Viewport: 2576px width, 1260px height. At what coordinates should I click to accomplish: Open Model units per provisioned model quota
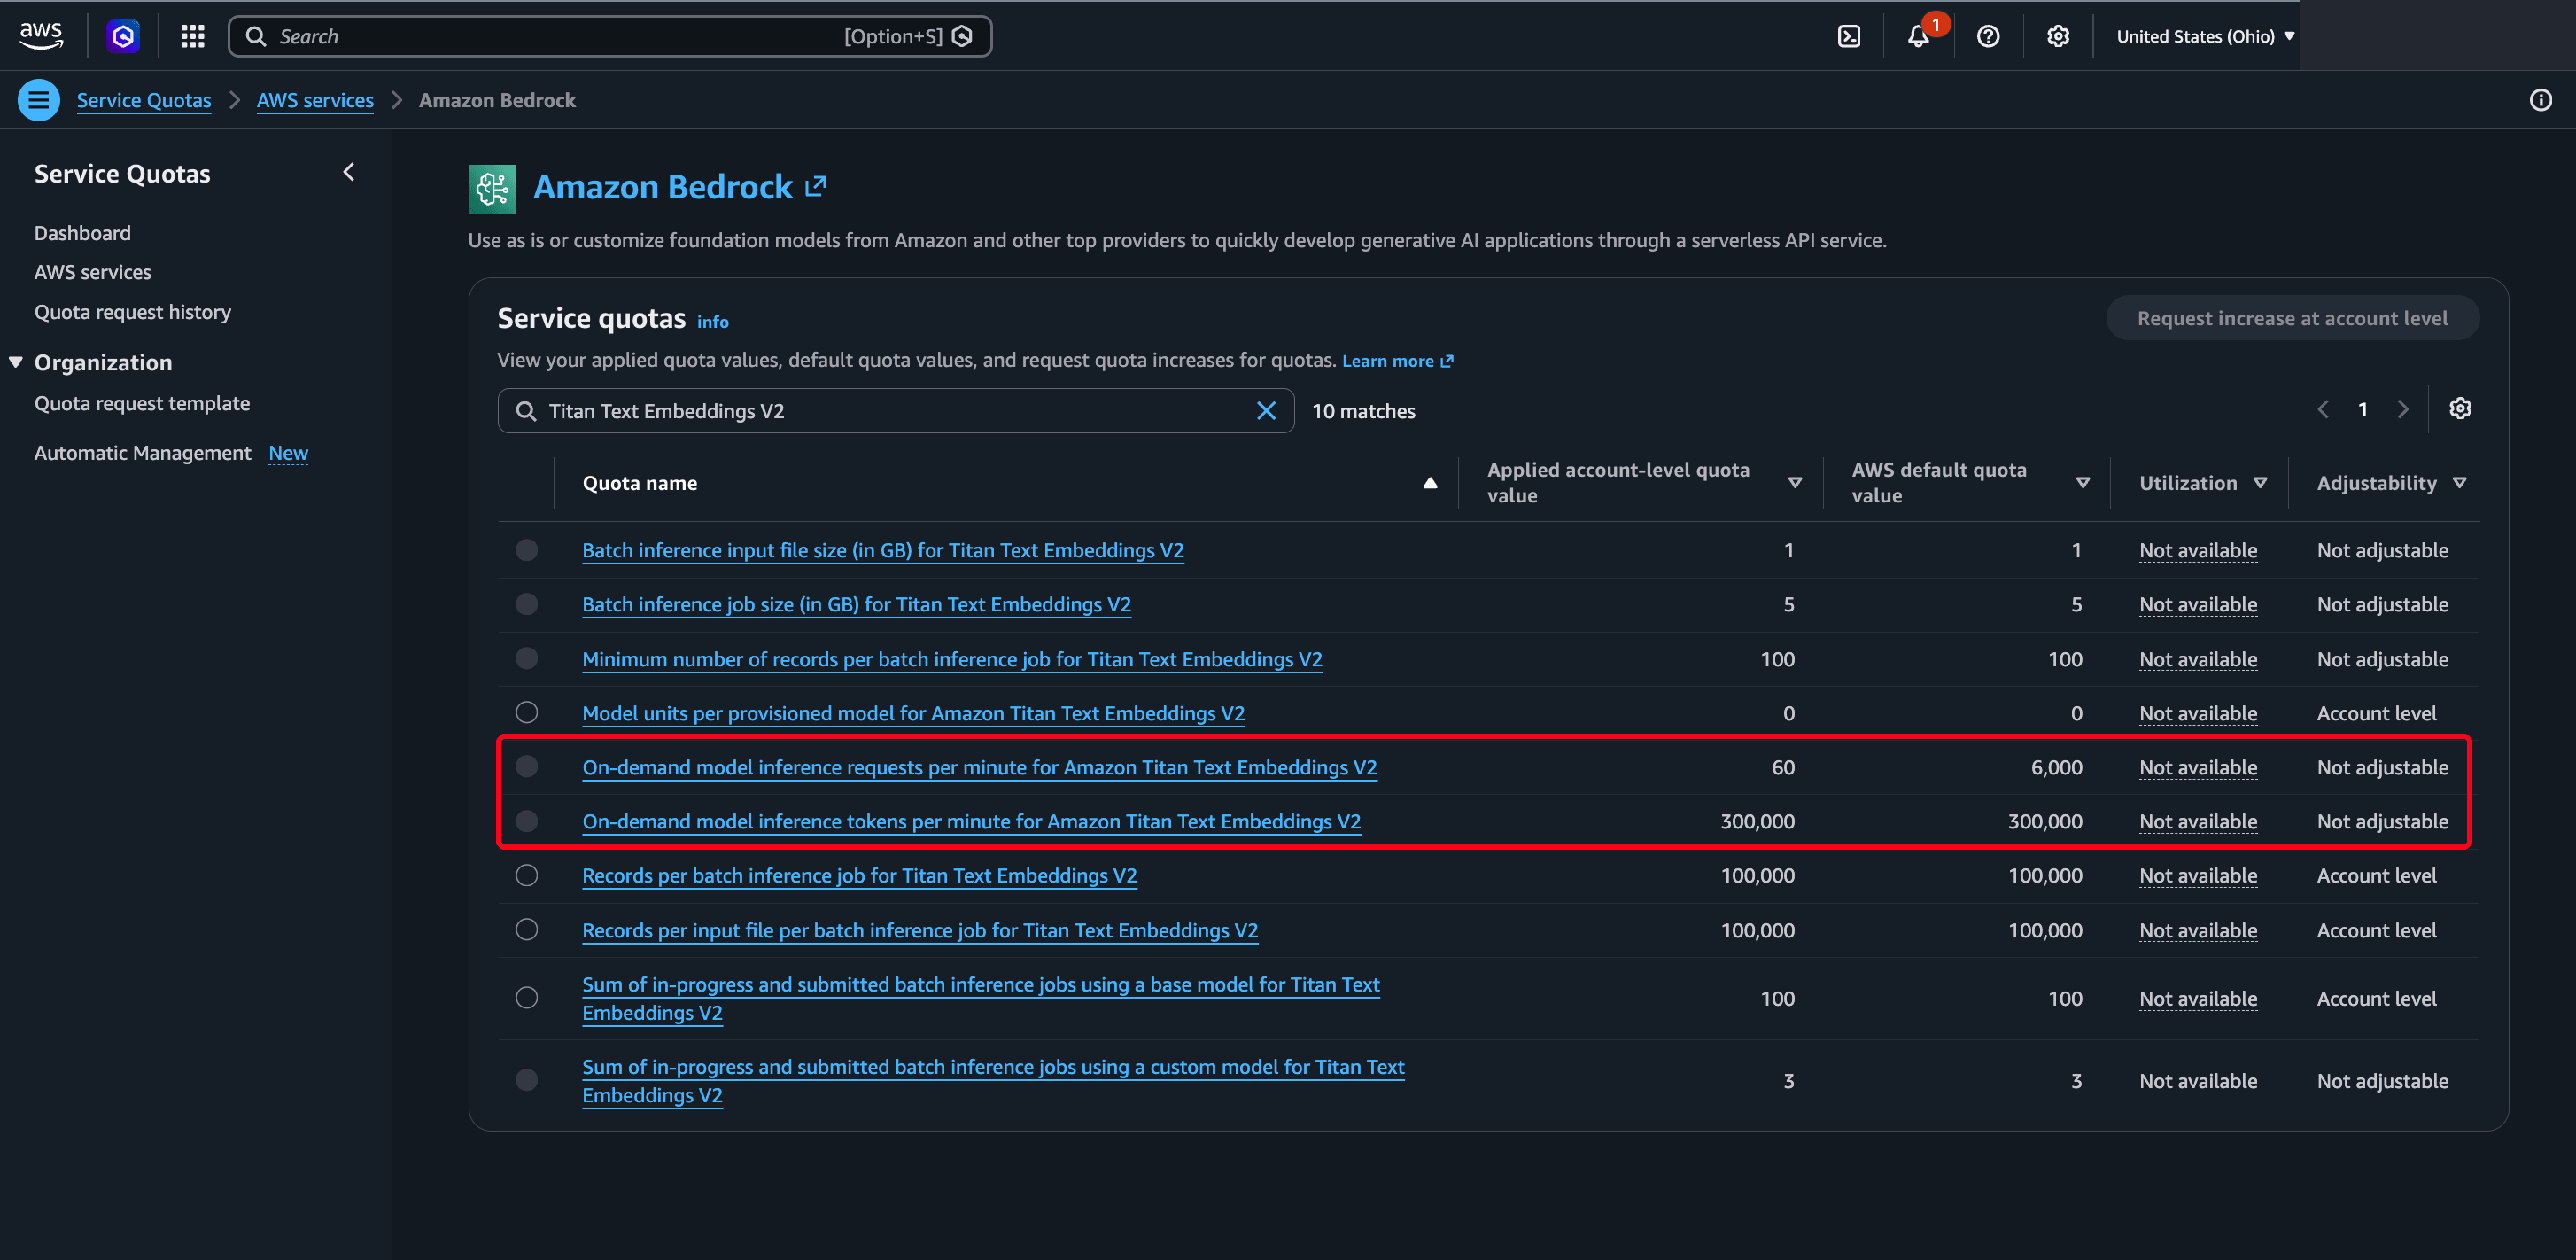click(x=913, y=713)
